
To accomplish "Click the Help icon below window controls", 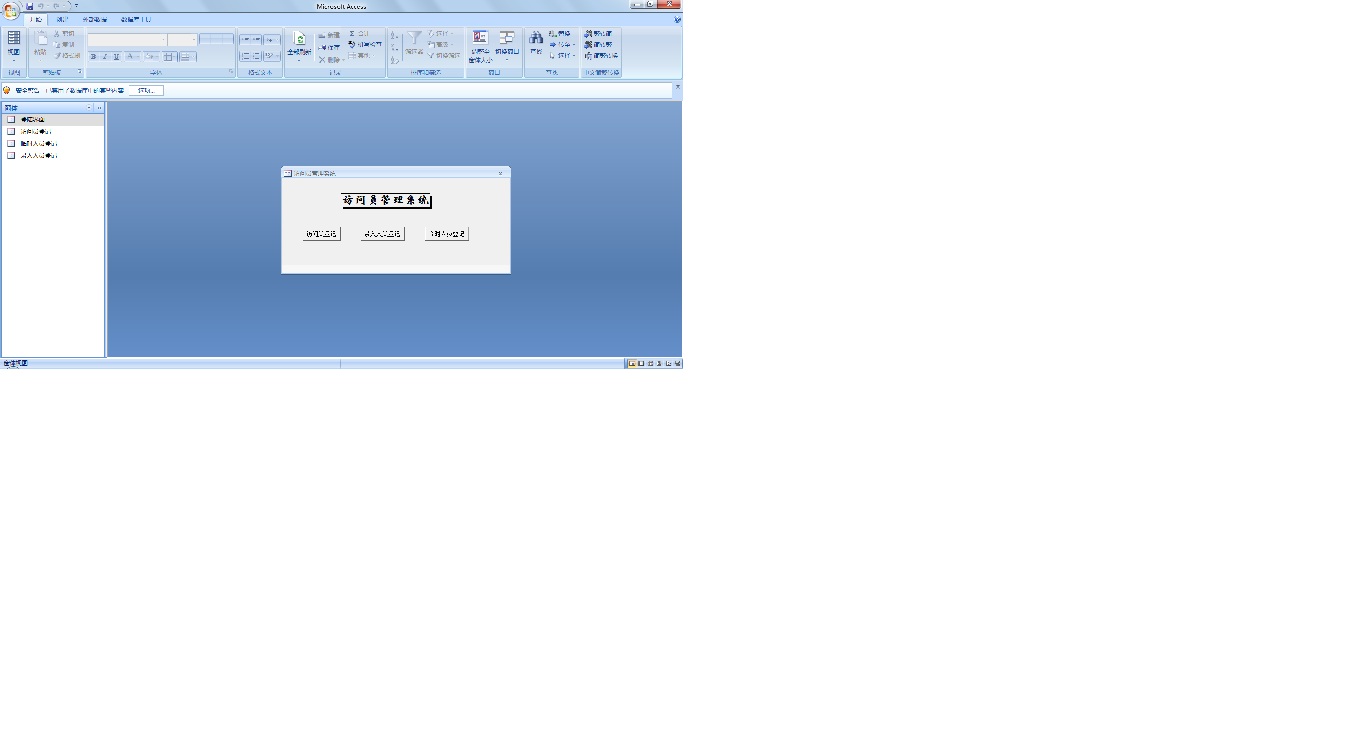I will (x=677, y=19).
